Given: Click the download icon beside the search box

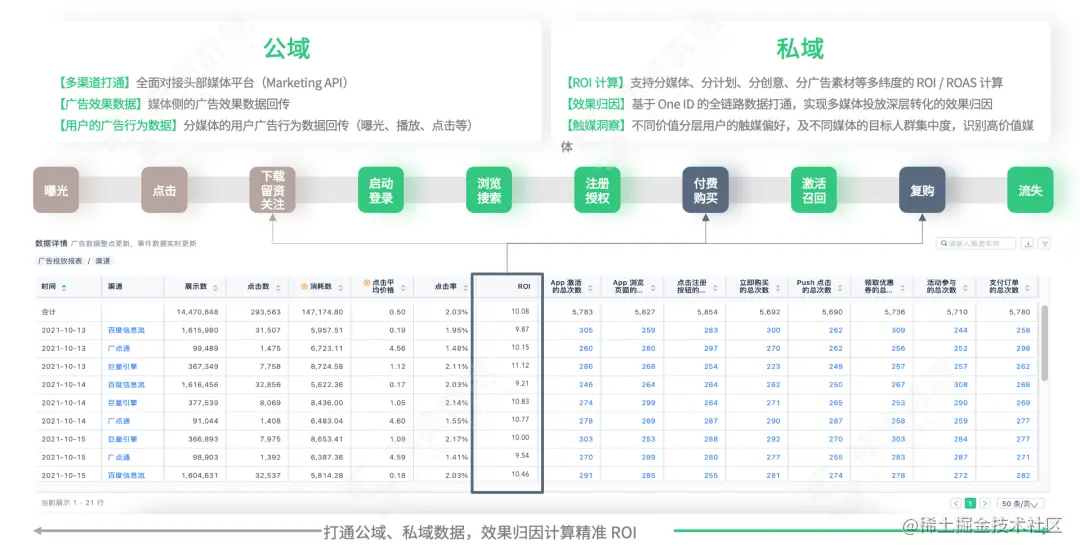Looking at the screenshot, I should click(1028, 243).
